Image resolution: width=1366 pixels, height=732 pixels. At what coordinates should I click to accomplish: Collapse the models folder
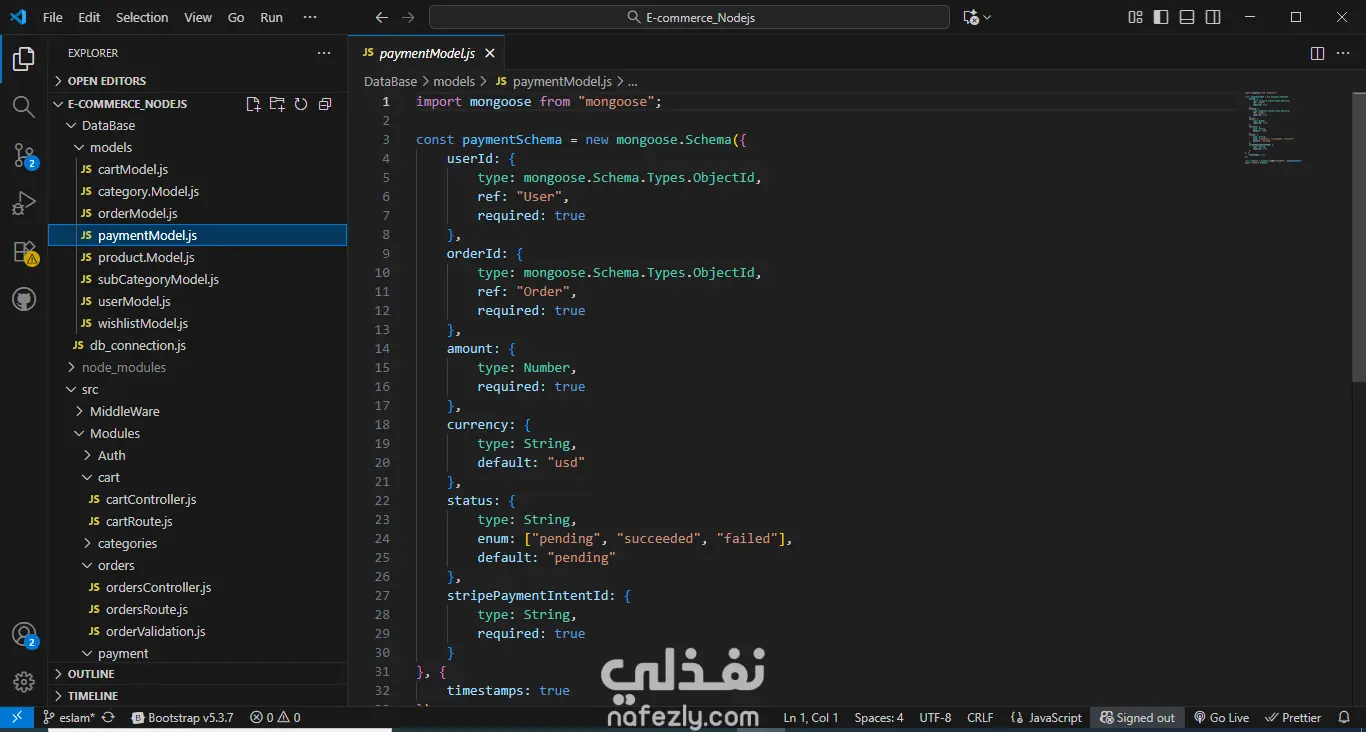pos(198,148)
